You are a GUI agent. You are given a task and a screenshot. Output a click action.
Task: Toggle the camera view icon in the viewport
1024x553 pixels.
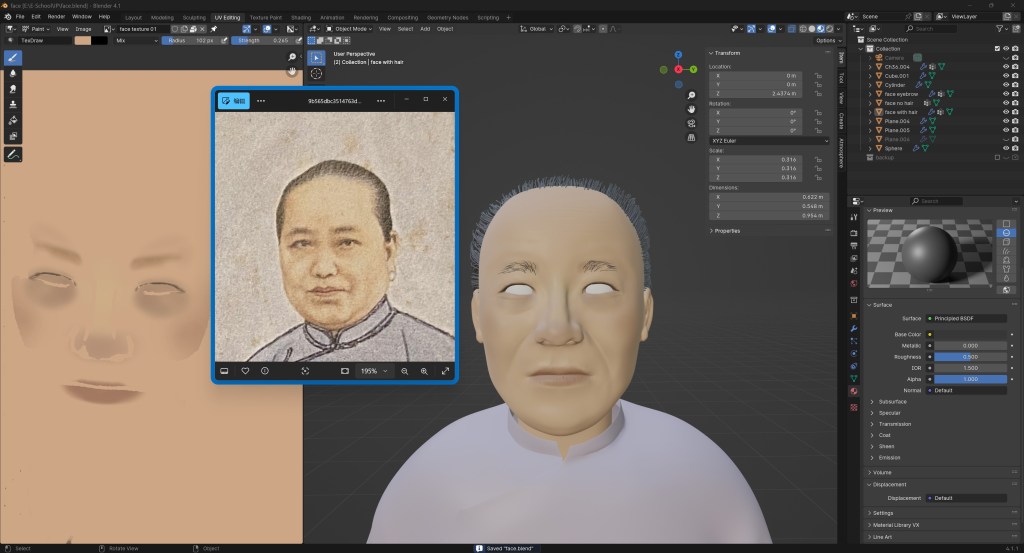[x=691, y=123]
